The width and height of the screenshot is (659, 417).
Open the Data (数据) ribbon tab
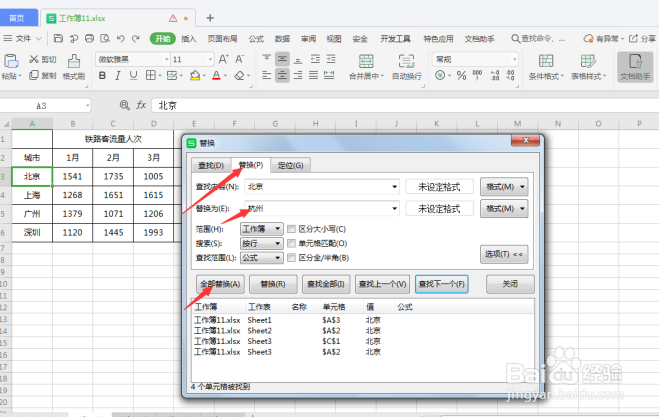point(282,39)
